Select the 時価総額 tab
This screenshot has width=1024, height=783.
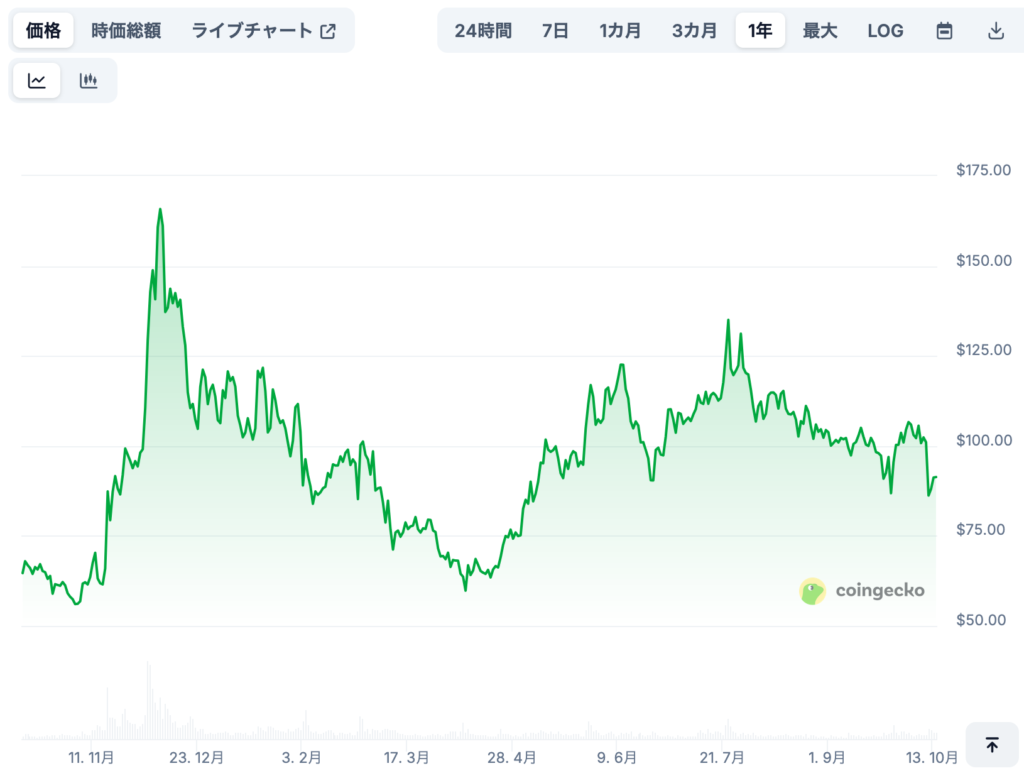[x=126, y=31]
